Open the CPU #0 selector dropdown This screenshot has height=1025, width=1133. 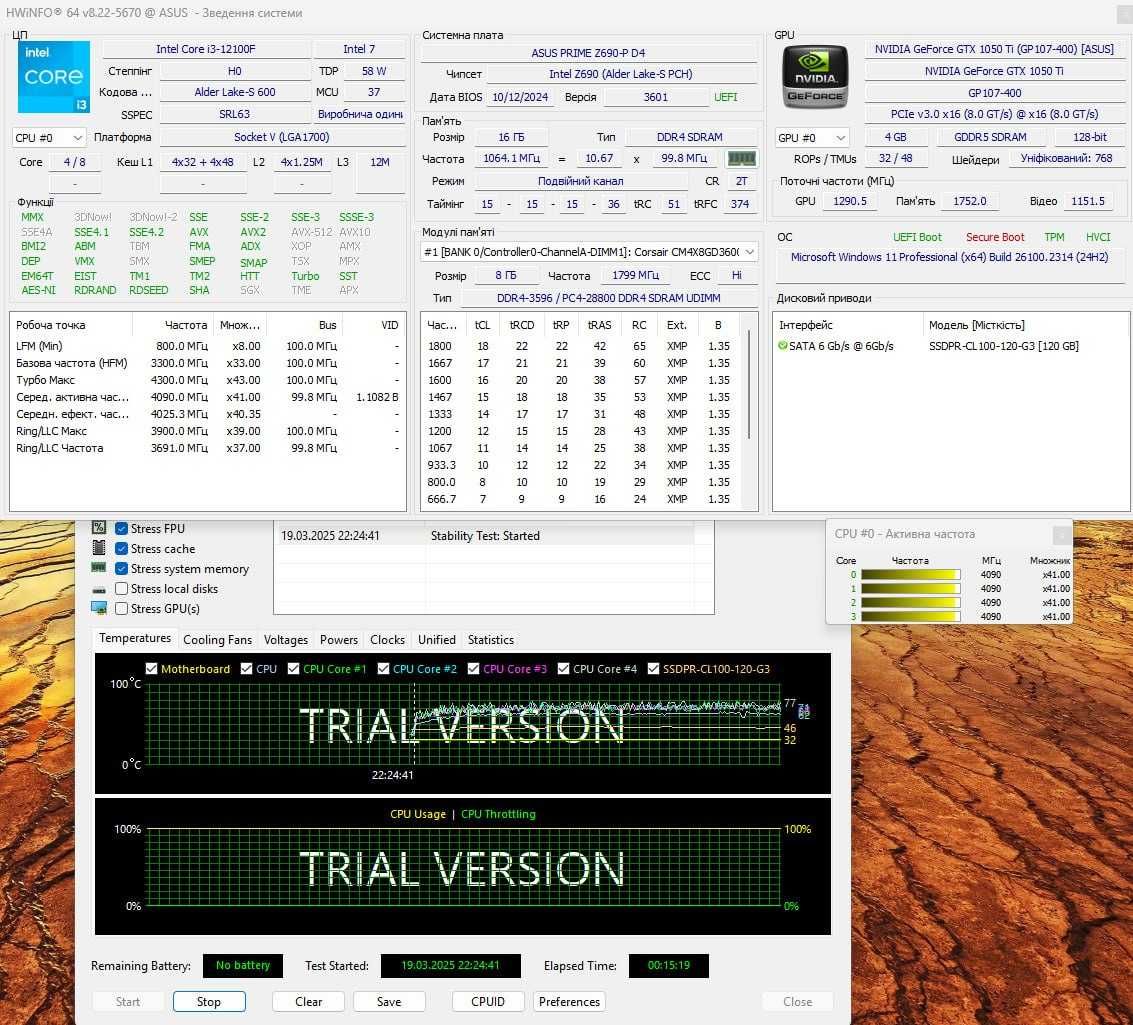[49, 137]
